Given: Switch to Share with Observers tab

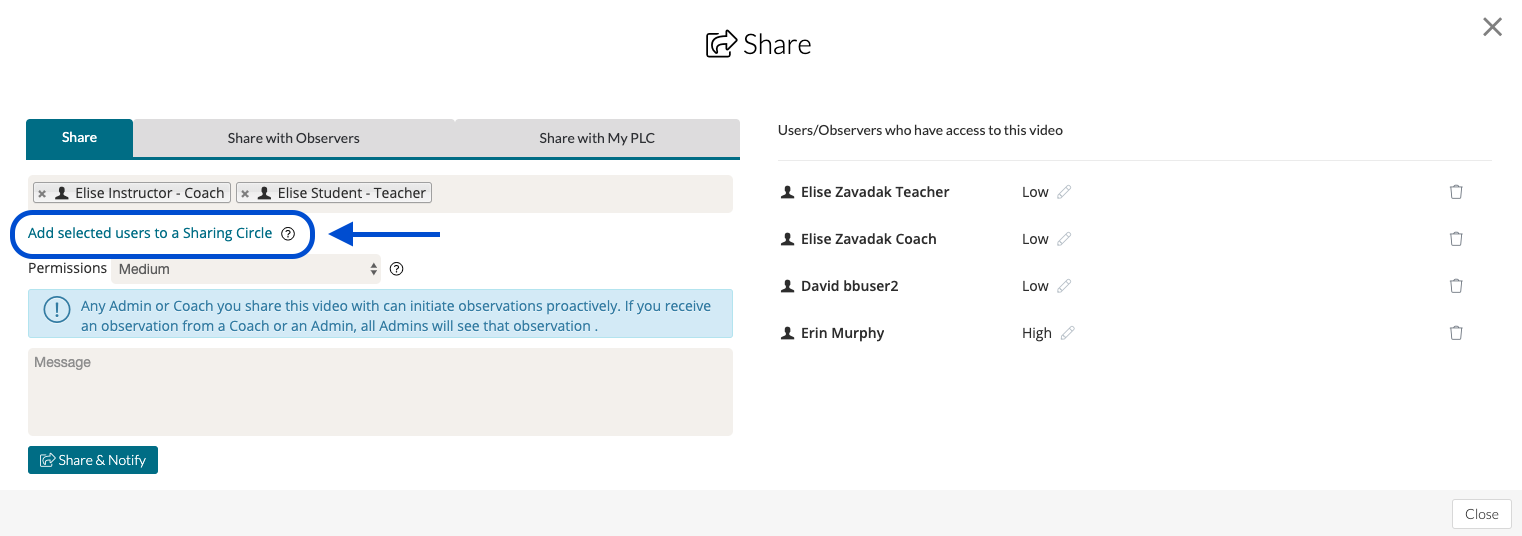Looking at the screenshot, I should (293, 138).
